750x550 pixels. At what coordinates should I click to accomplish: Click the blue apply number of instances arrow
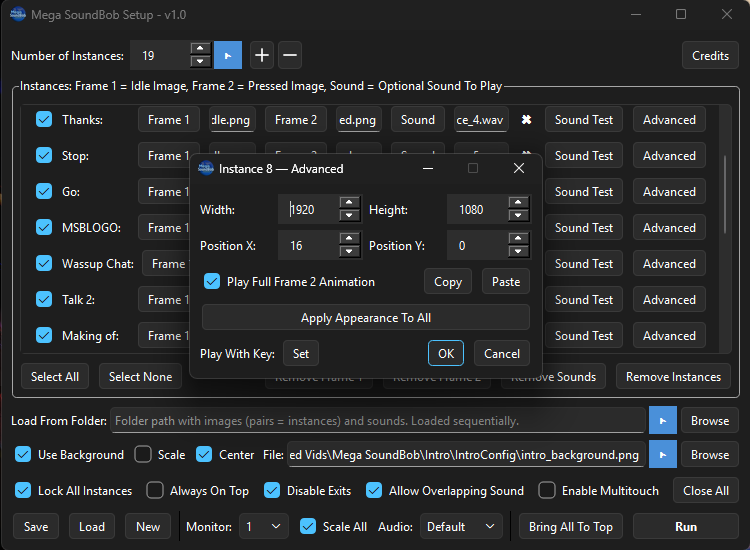(x=228, y=56)
